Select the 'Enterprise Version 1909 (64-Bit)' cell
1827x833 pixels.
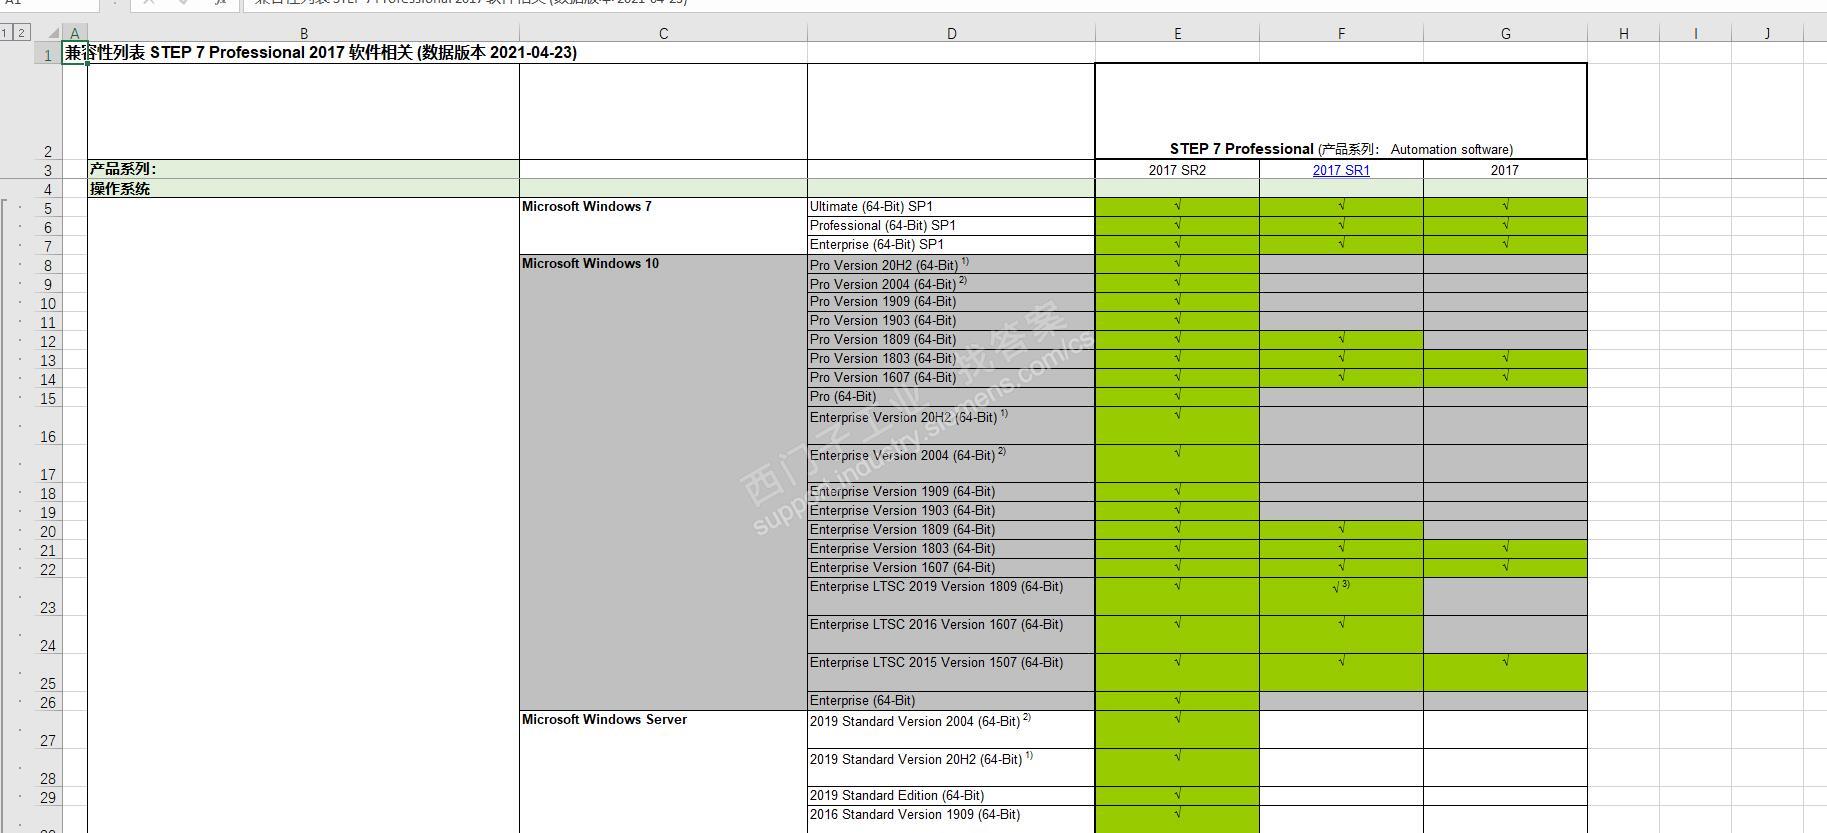[951, 492]
